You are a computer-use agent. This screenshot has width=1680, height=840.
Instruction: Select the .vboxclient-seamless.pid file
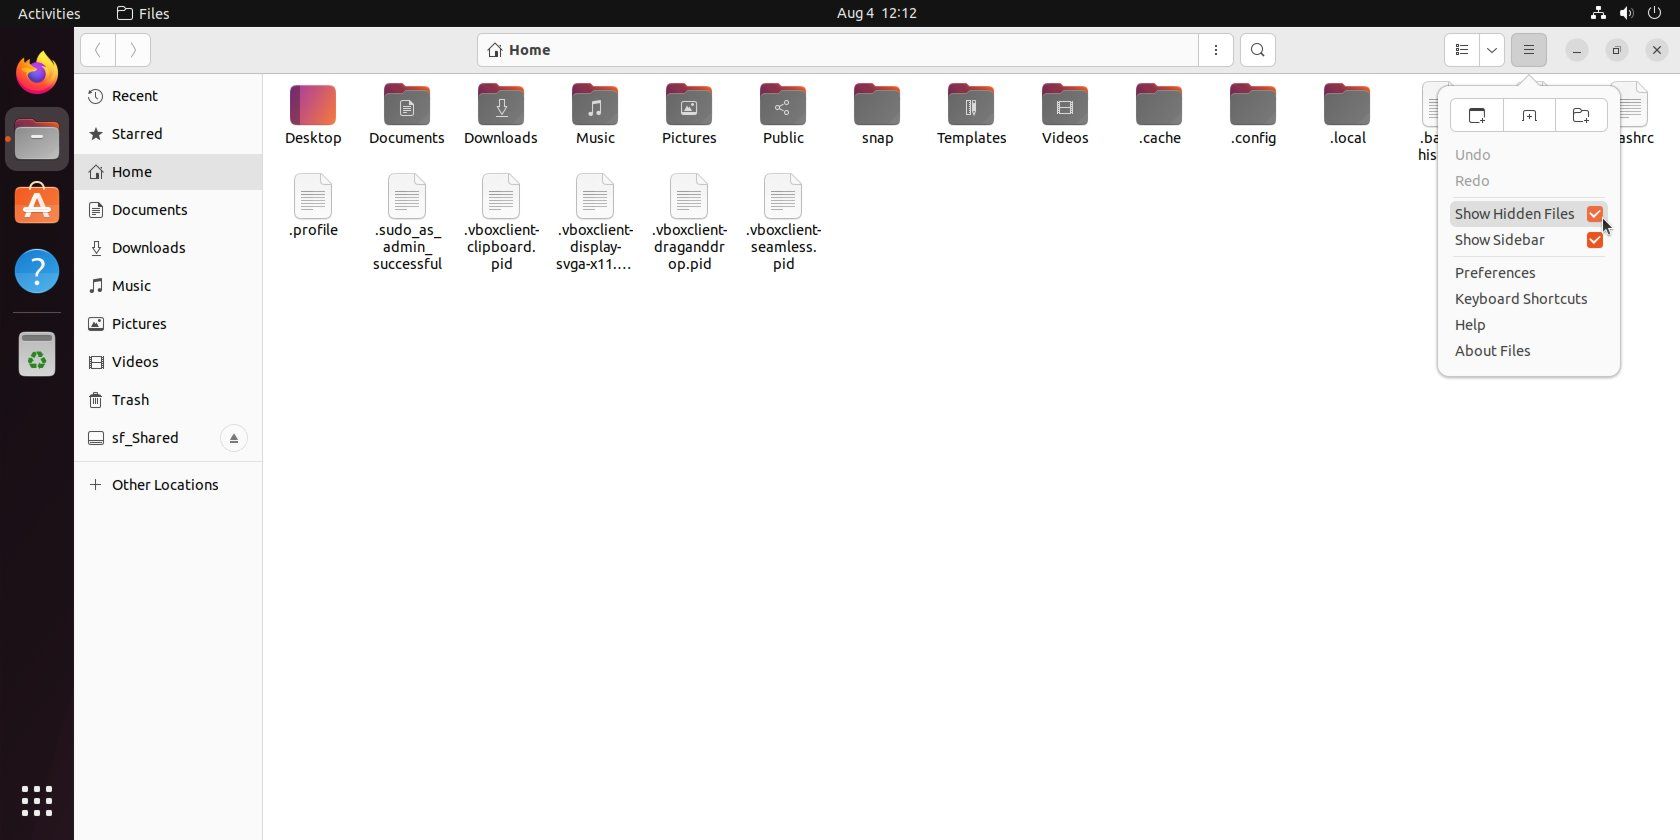click(x=783, y=223)
